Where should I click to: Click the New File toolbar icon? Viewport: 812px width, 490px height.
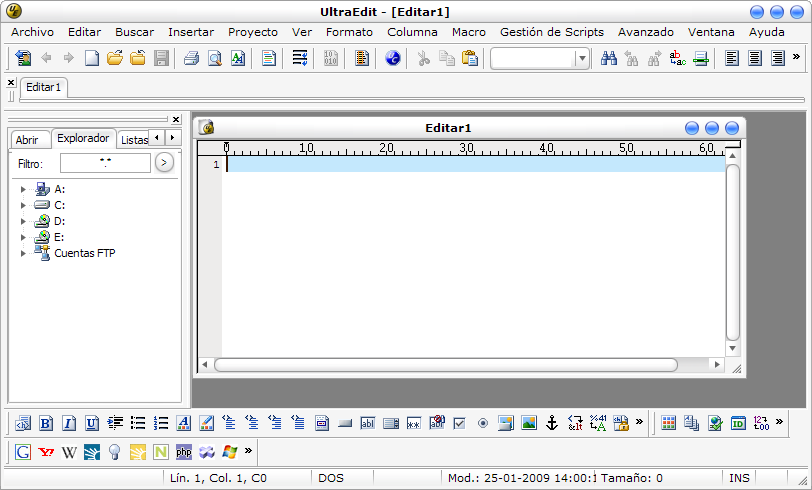pyautogui.click(x=92, y=59)
